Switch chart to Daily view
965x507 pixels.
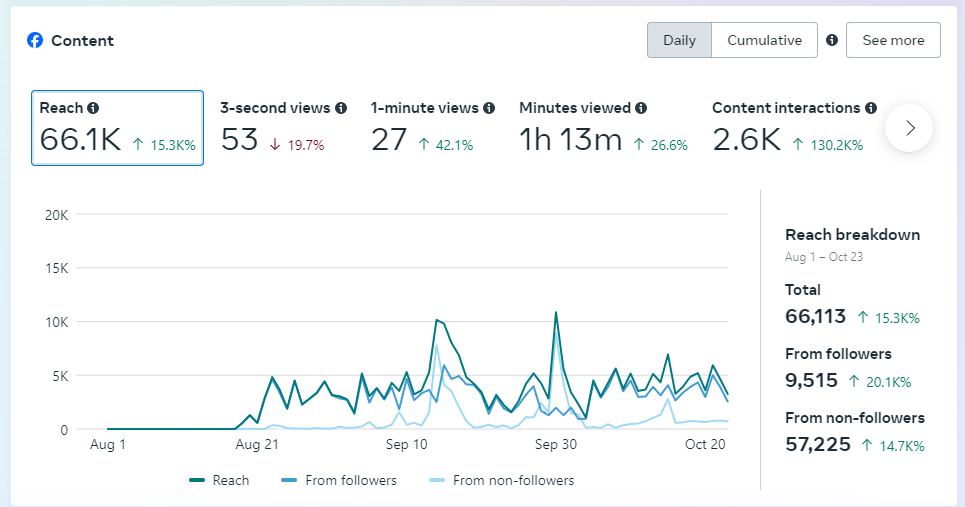(x=679, y=41)
